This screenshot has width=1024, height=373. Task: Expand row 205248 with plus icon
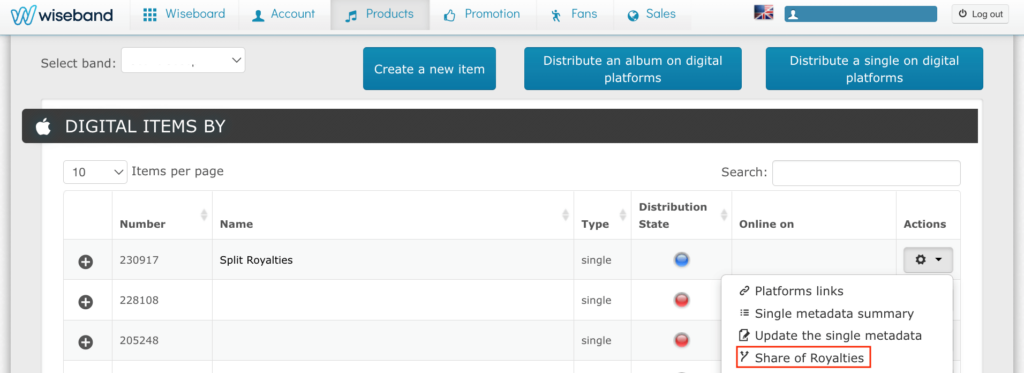pos(86,342)
